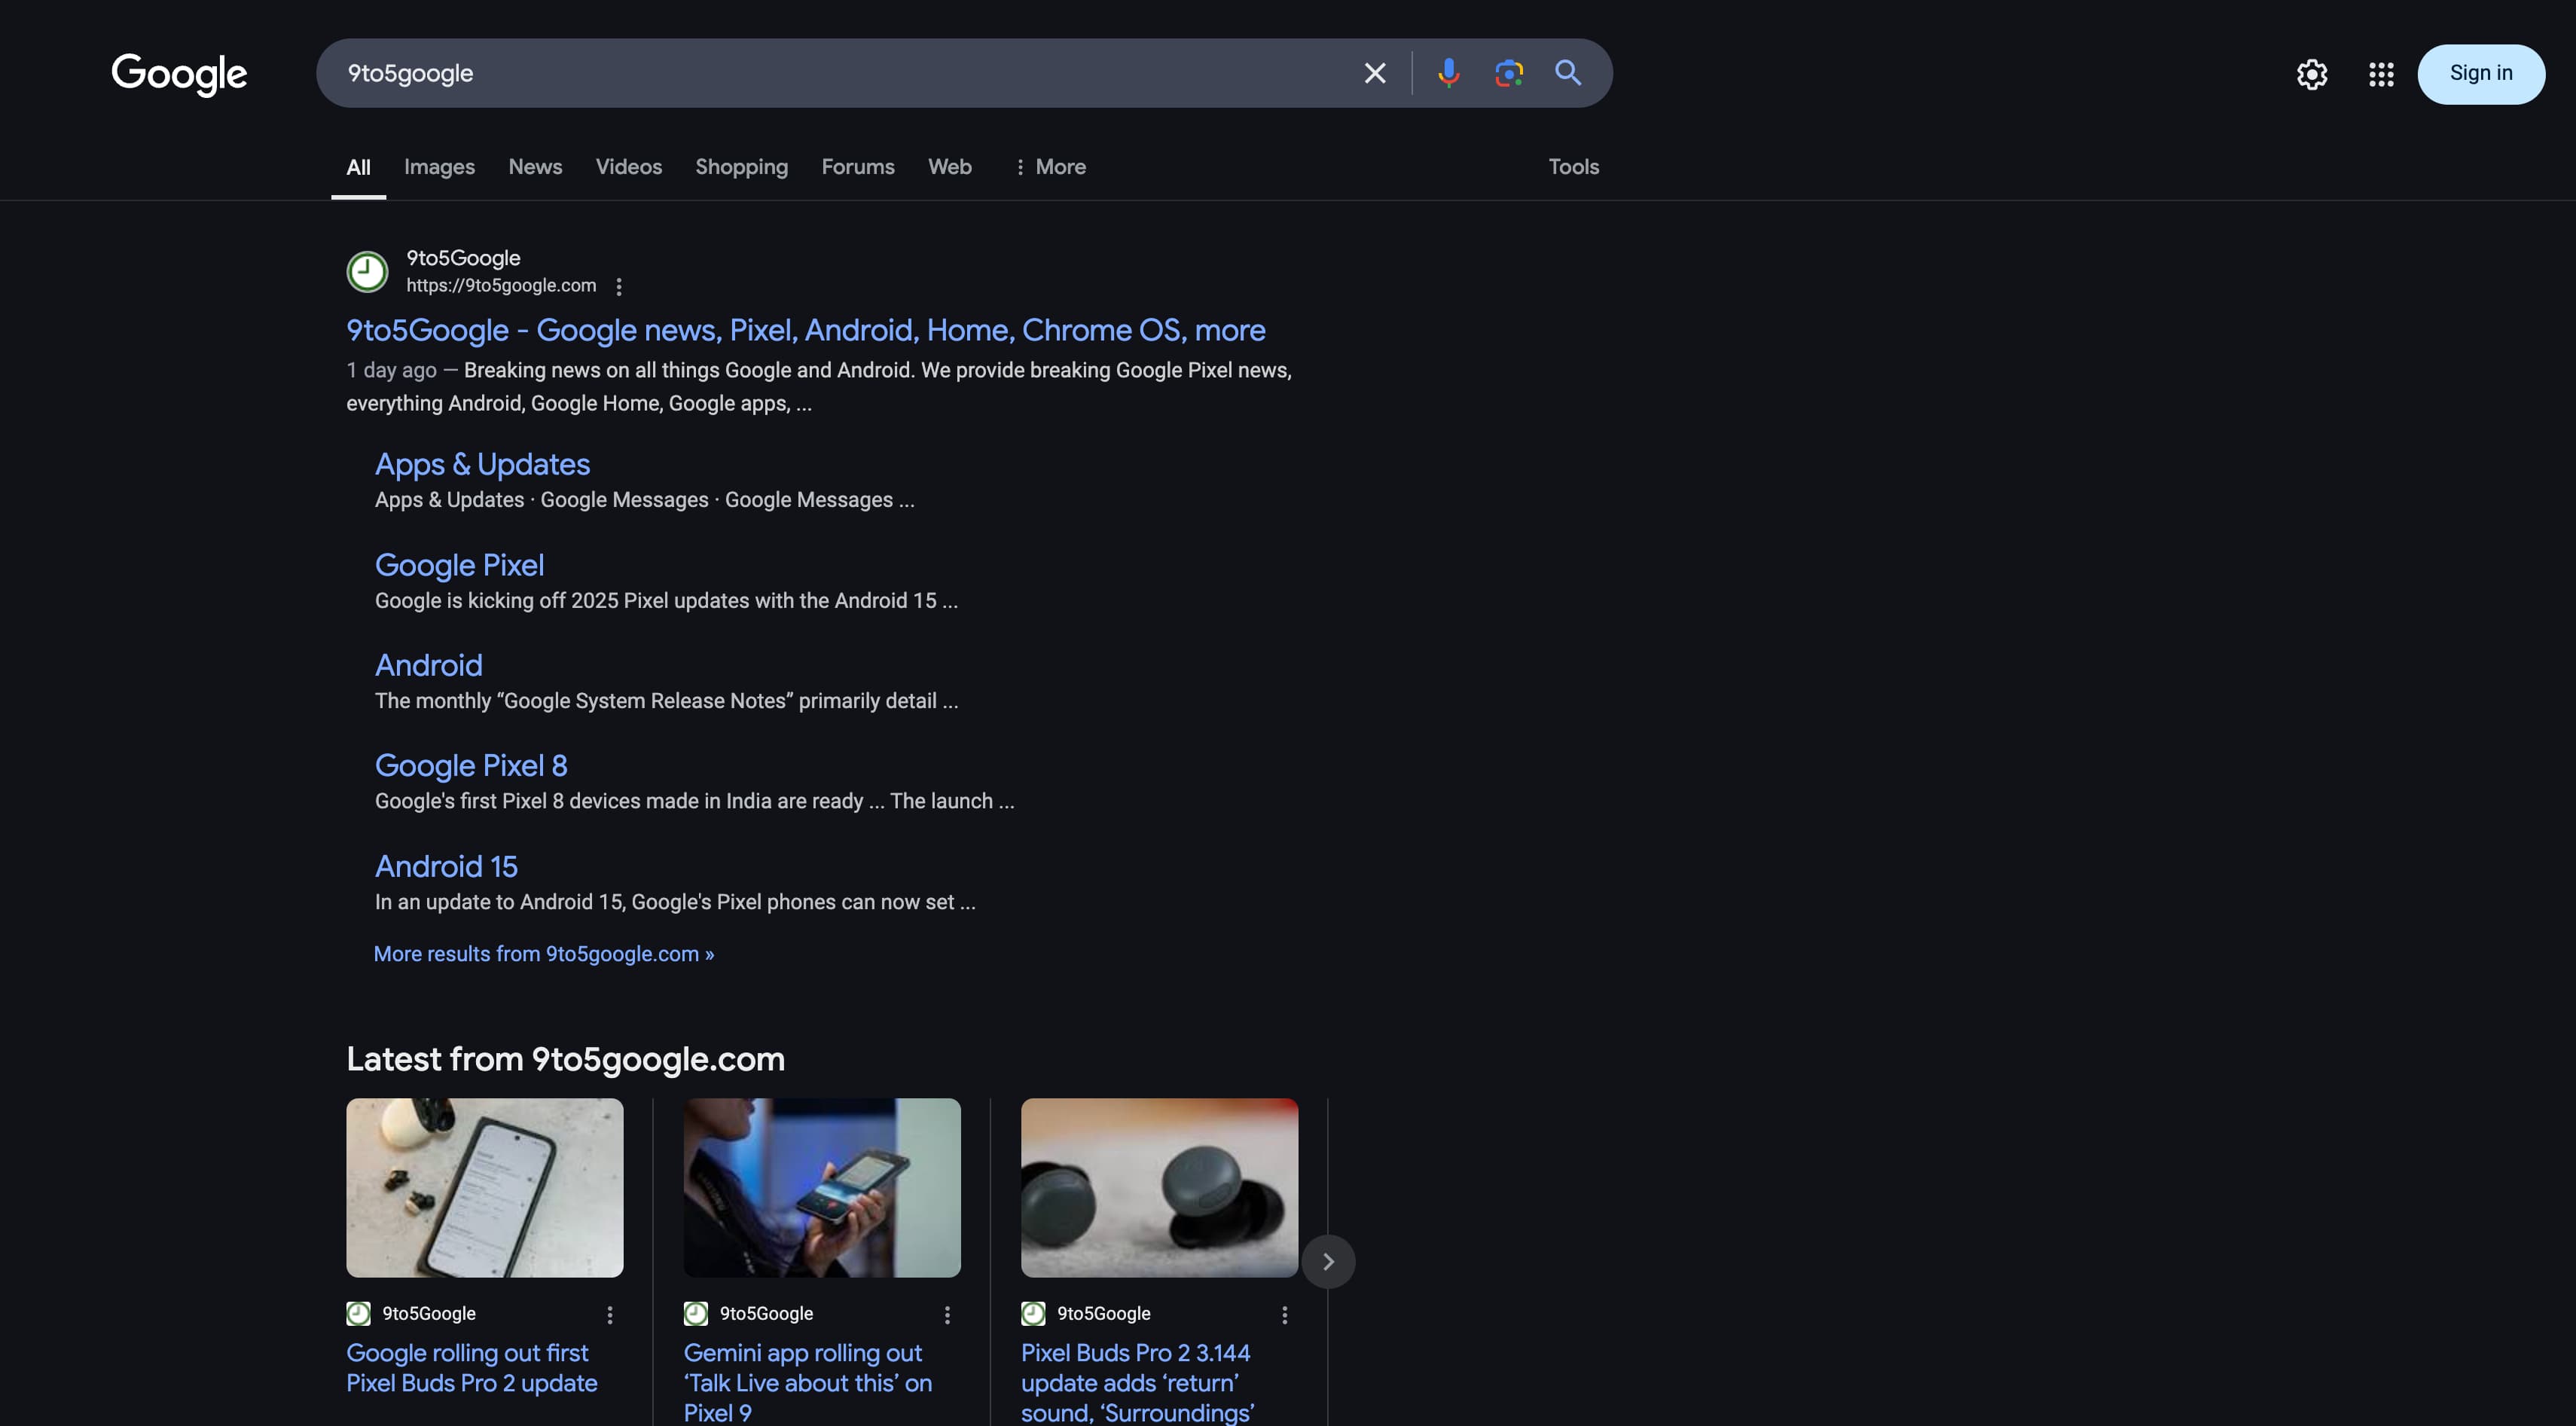2576x1426 pixels.
Task: Click the Google logo
Action: 179,74
